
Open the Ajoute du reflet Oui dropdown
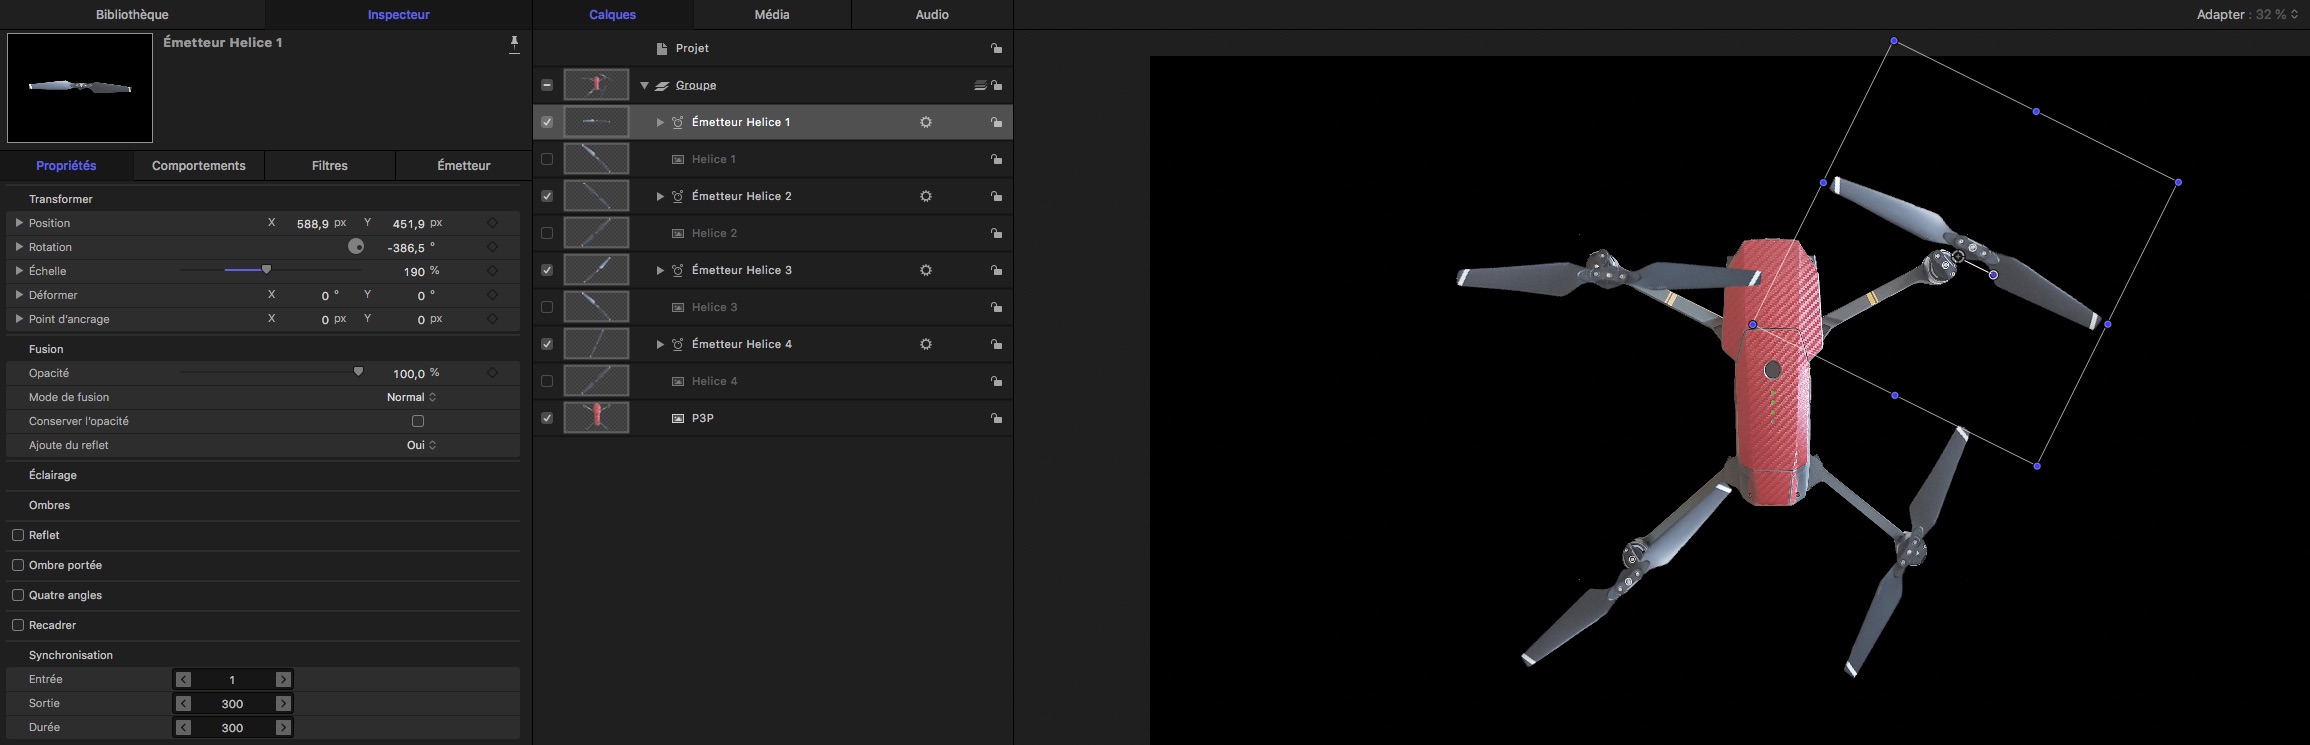tap(421, 445)
